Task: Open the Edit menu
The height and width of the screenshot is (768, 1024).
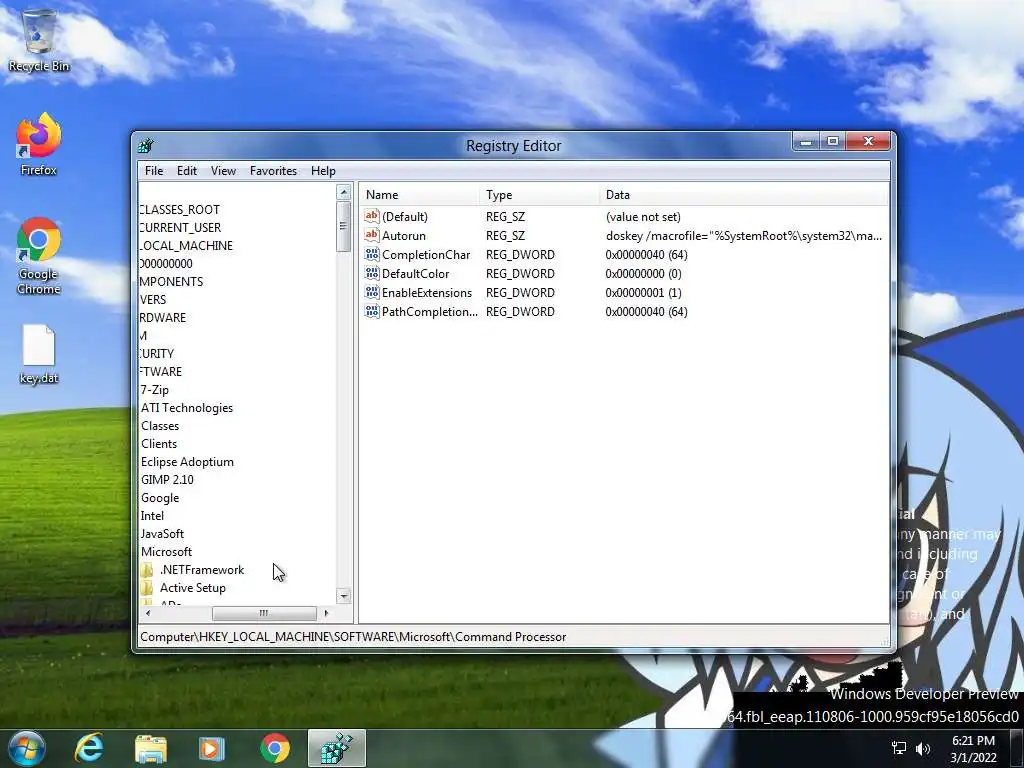Action: coord(186,170)
